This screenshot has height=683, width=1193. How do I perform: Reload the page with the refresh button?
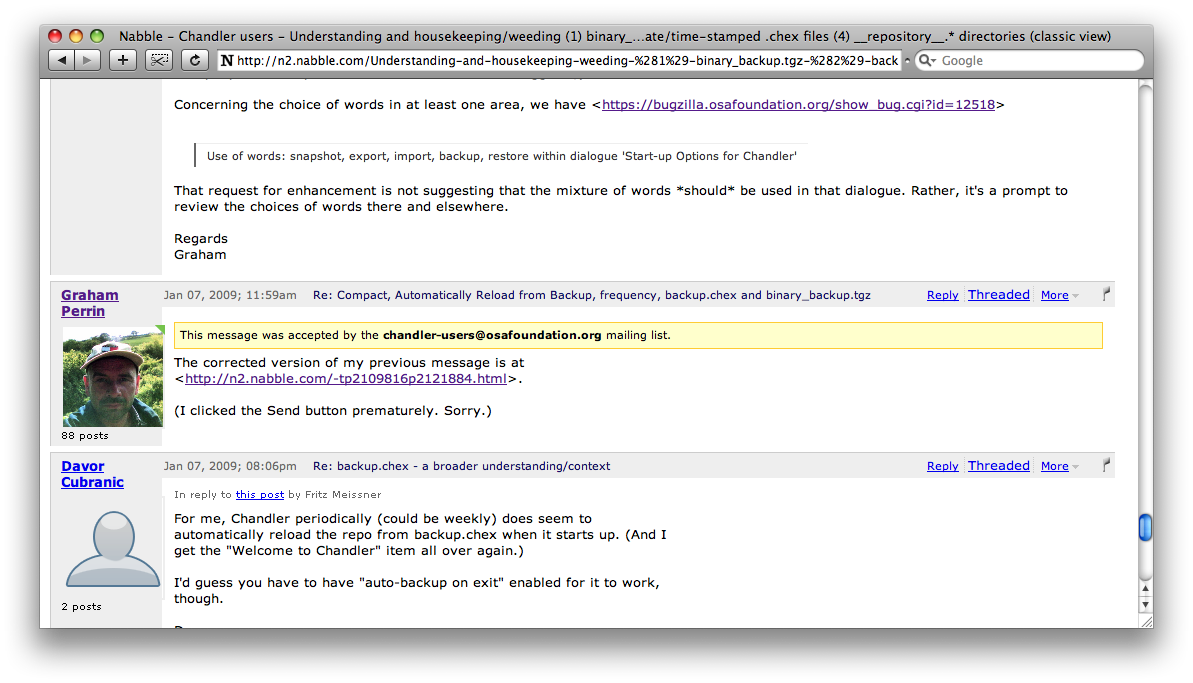[194, 60]
